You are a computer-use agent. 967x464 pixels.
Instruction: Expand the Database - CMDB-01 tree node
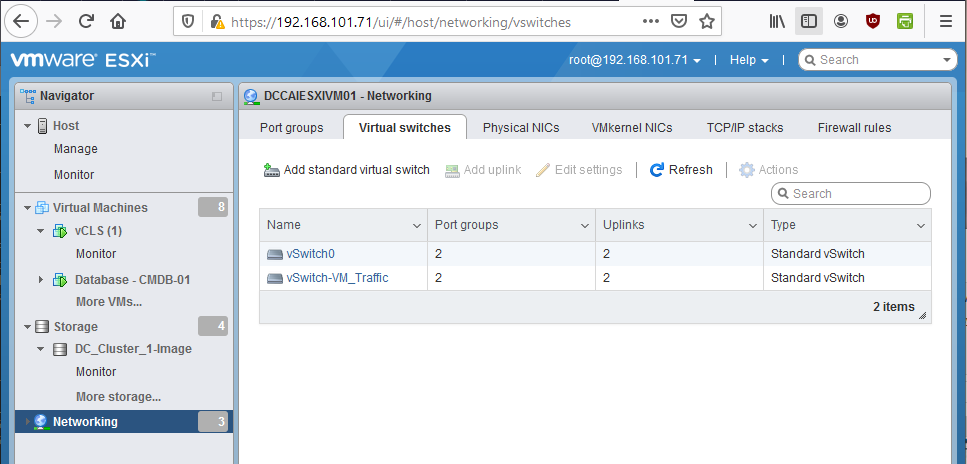(x=41, y=280)
